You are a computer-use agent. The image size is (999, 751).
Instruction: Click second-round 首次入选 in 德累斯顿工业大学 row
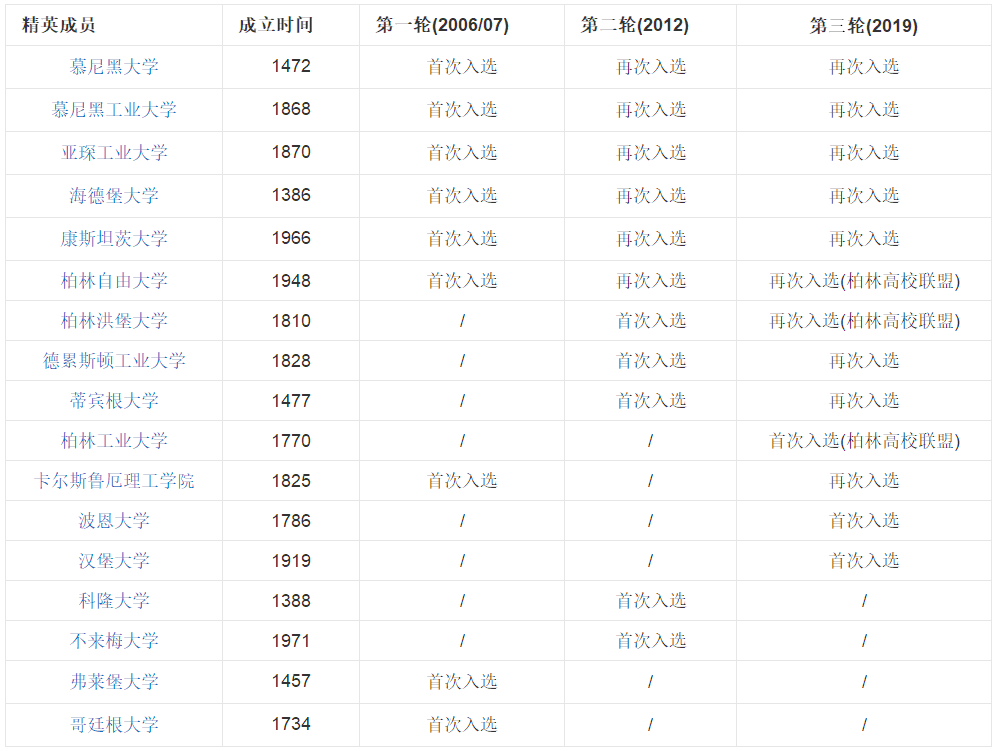(x=650, y=361)
